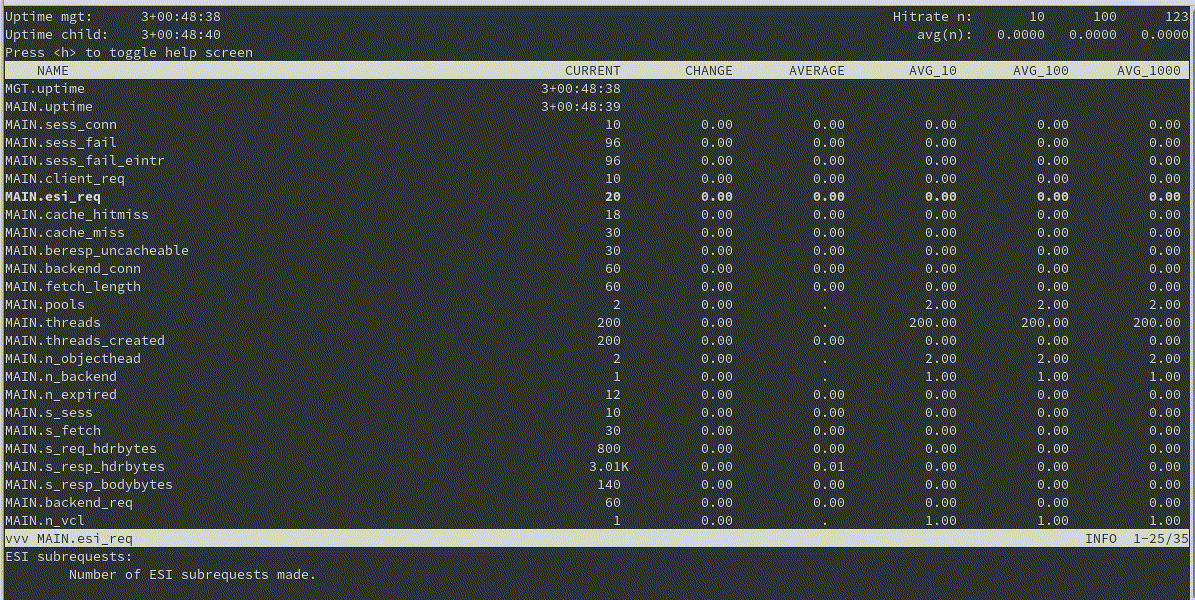This screenshot has height=600, width=1195.
Task: Click the NAME column header
Action: coord(53,70)
